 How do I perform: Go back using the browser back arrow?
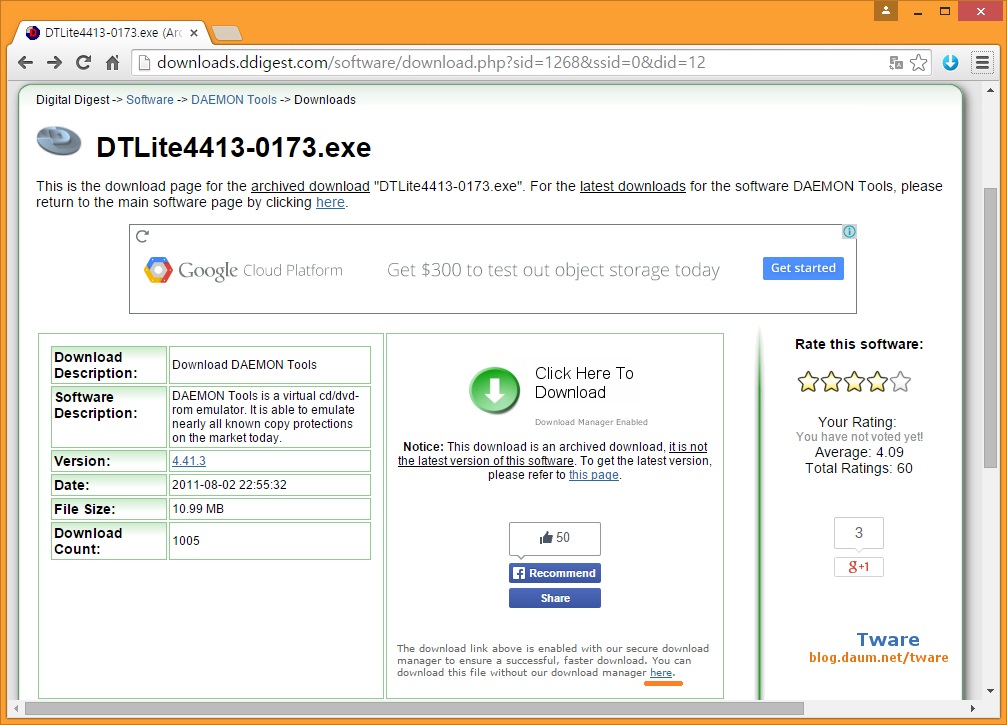(x=26, y=62)
